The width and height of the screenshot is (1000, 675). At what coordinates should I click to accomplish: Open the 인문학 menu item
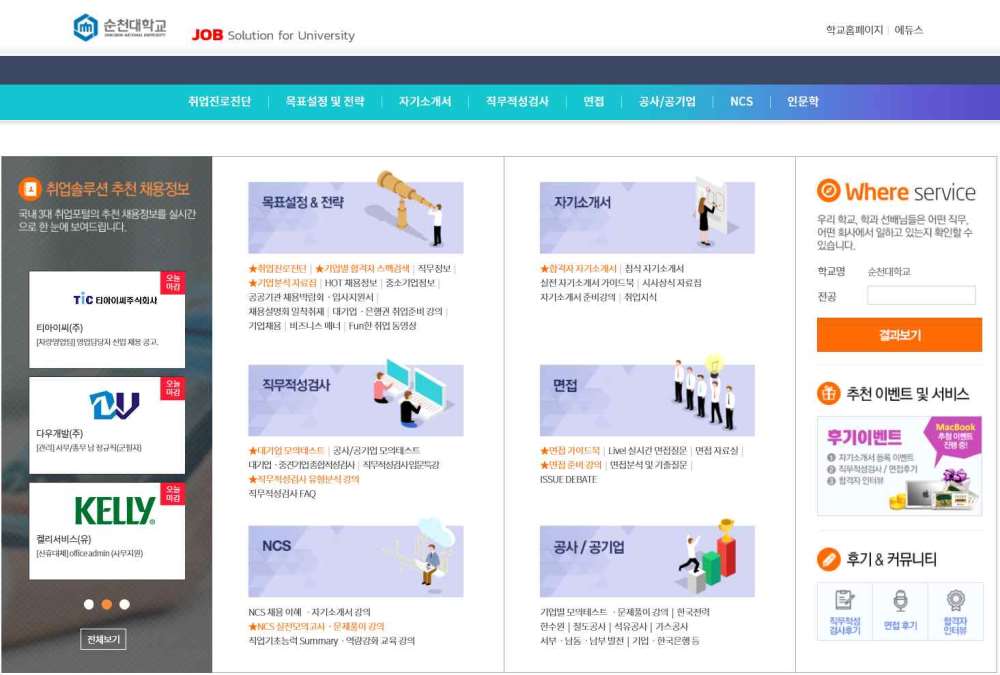click(802, 102)
